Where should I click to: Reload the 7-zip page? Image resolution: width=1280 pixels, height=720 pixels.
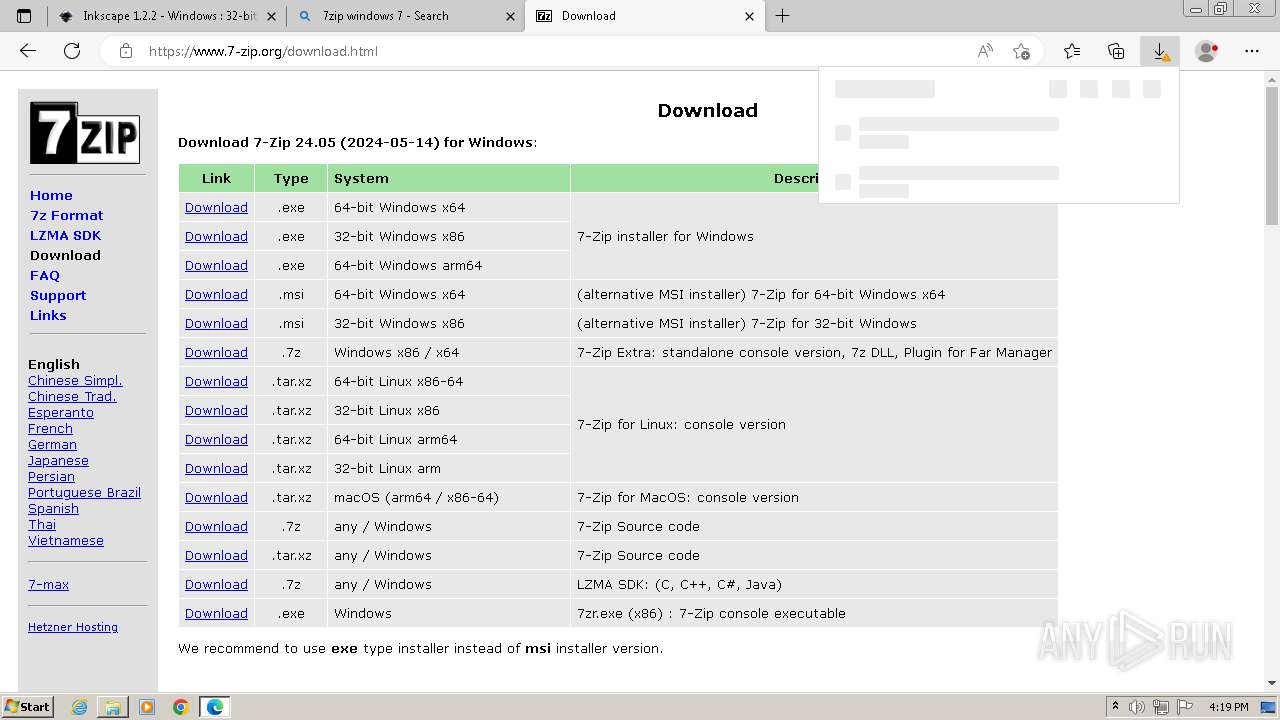(x=72, y=51)
